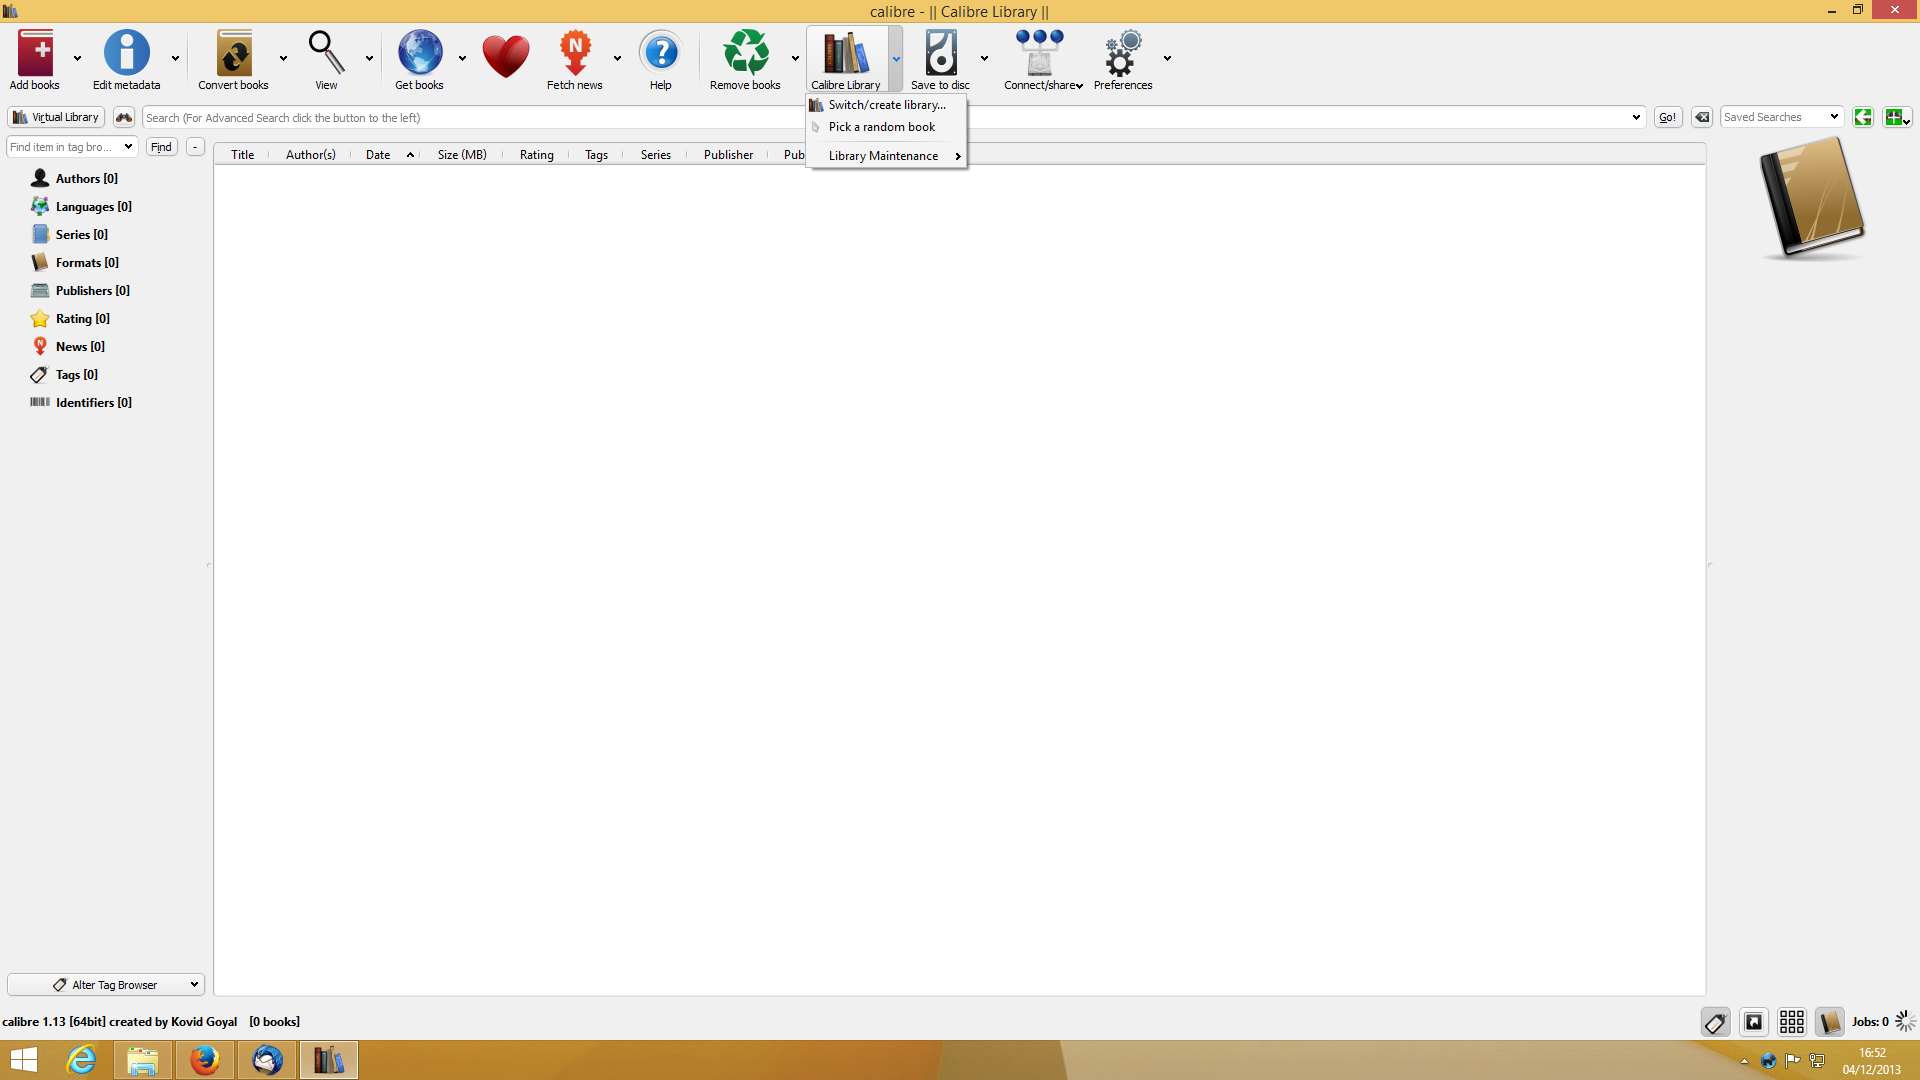Select Switch/create library menu item
Image resolution: width=1920 pixels, height=1080 pixels.
(x=887, y=105)
